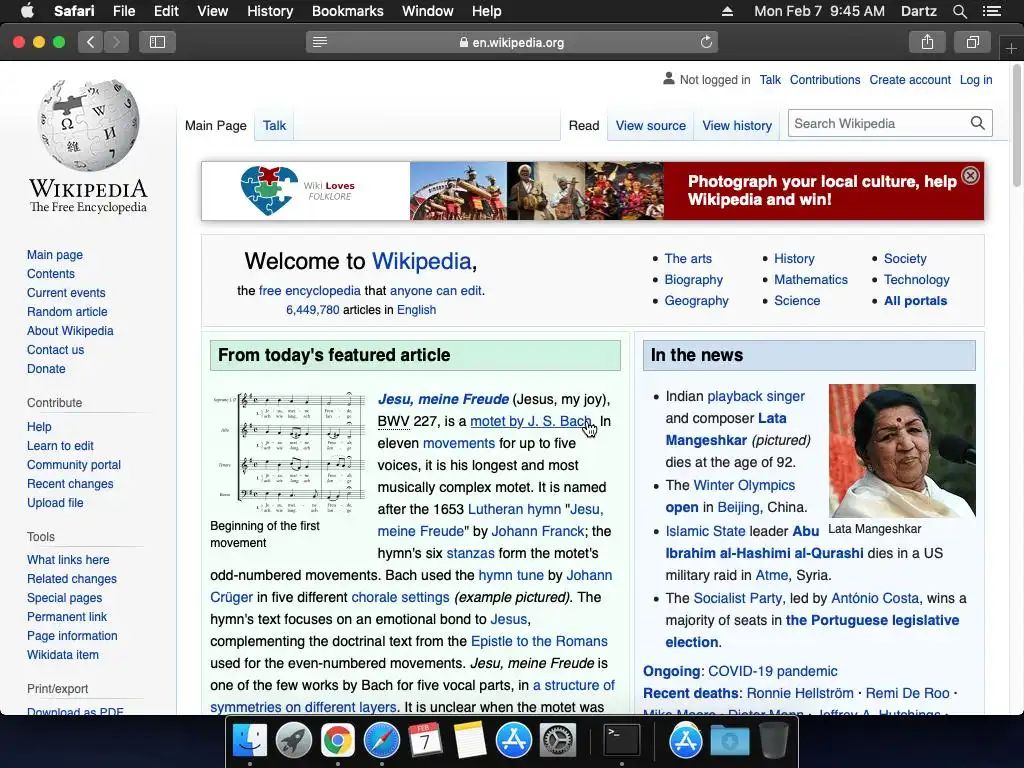This screenshot has height=768, width=1024.
Task: Show tab overview icon in Safari
Action: (x=972, y=42)
